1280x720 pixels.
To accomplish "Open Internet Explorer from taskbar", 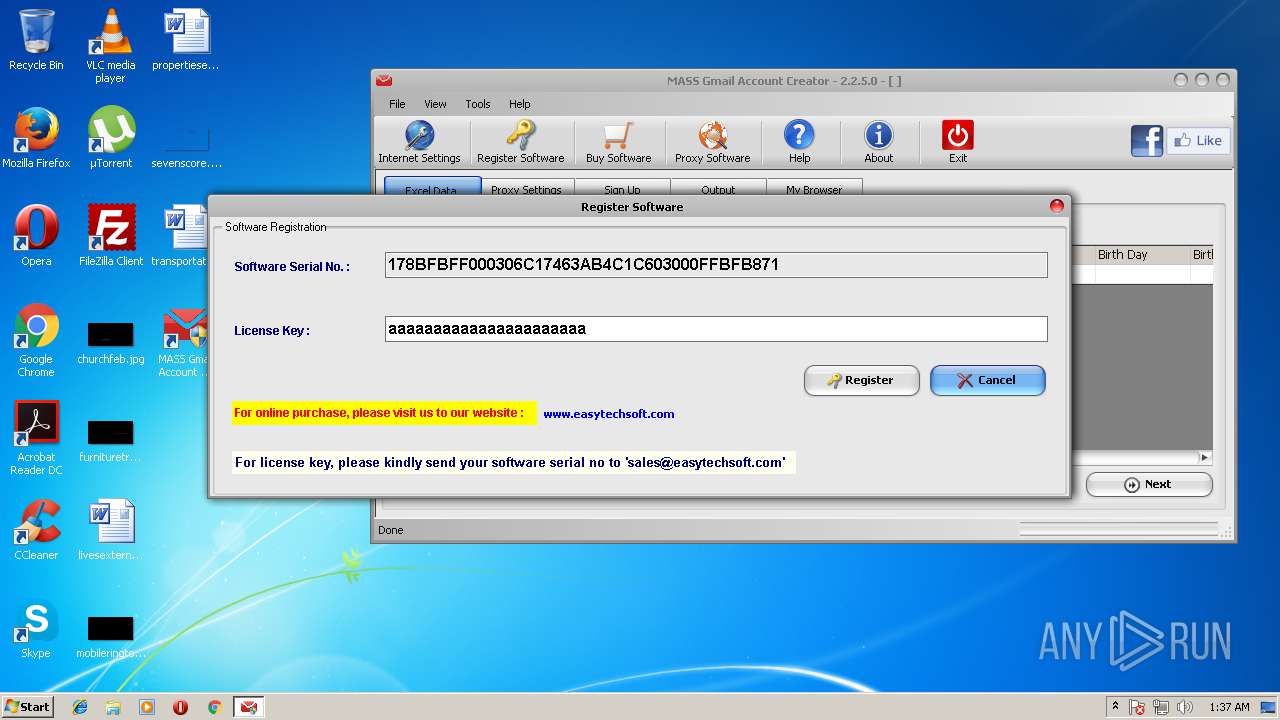I will (80, 707).
